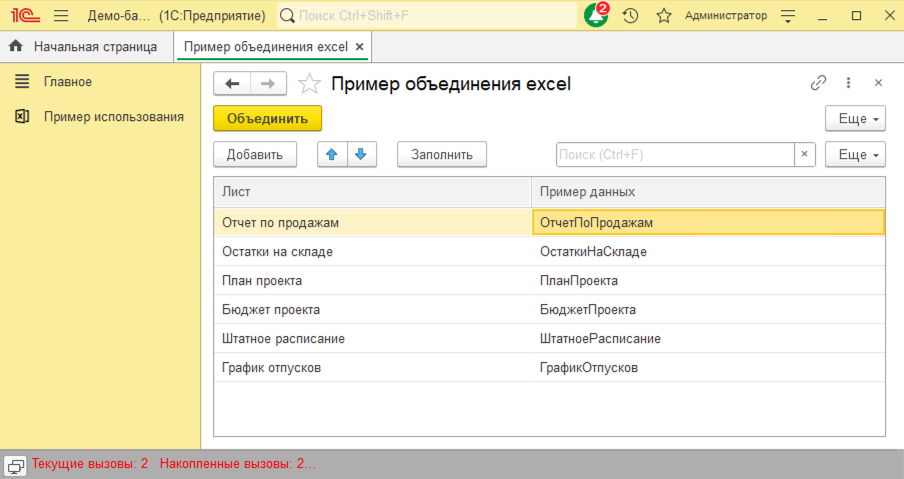This screenshot has width=904, height=479.
Task: Select the Штатное расписание row
Action: click(x=549, y=338)
